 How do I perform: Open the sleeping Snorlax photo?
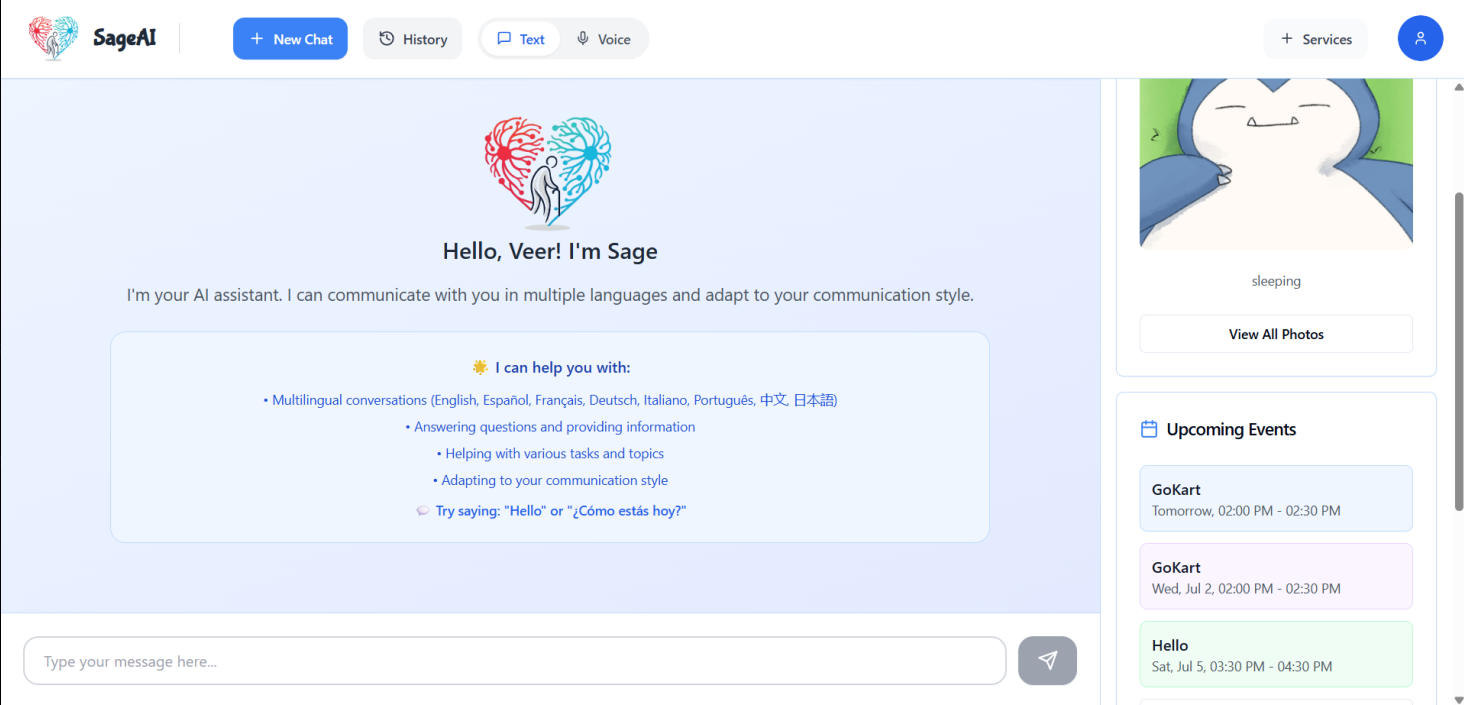(1276, 164)
